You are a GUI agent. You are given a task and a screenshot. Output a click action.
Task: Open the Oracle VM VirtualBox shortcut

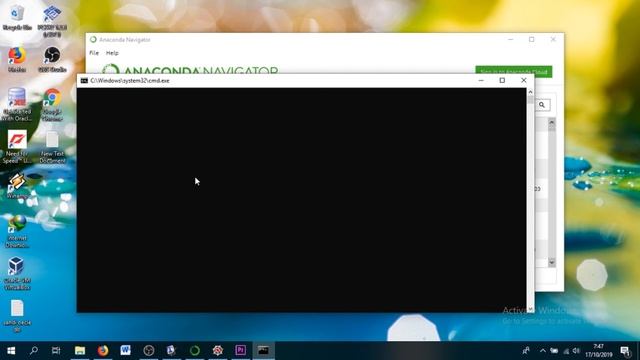coord(17,273)
